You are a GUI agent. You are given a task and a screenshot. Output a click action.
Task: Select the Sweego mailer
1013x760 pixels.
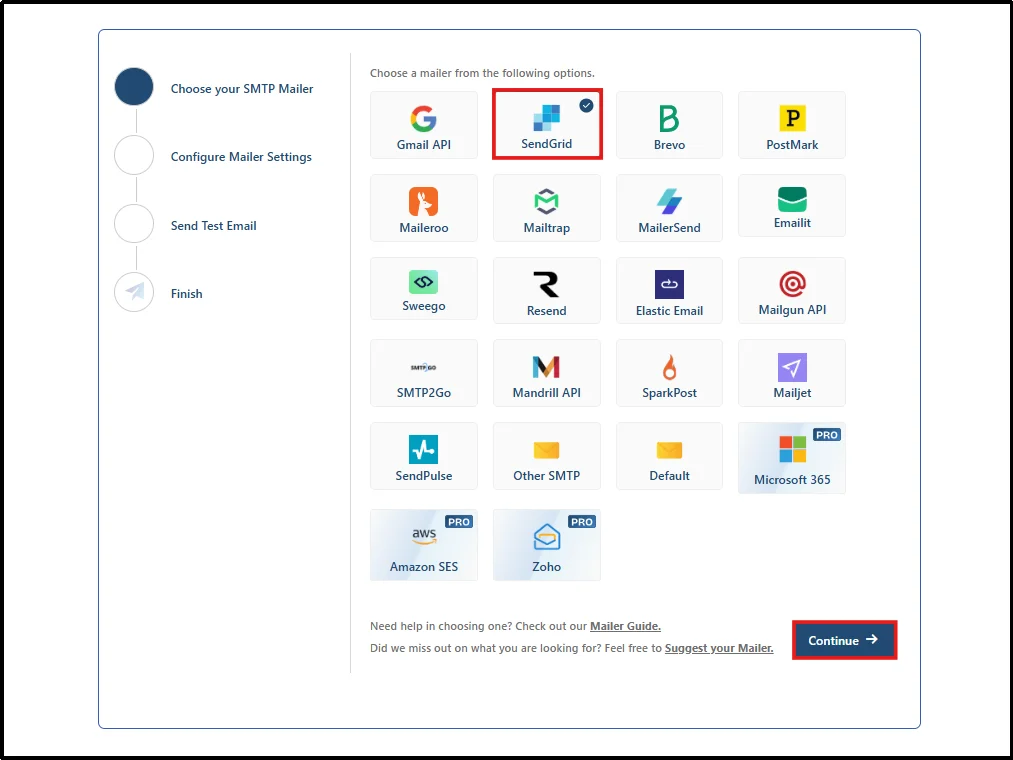[424, 288]
